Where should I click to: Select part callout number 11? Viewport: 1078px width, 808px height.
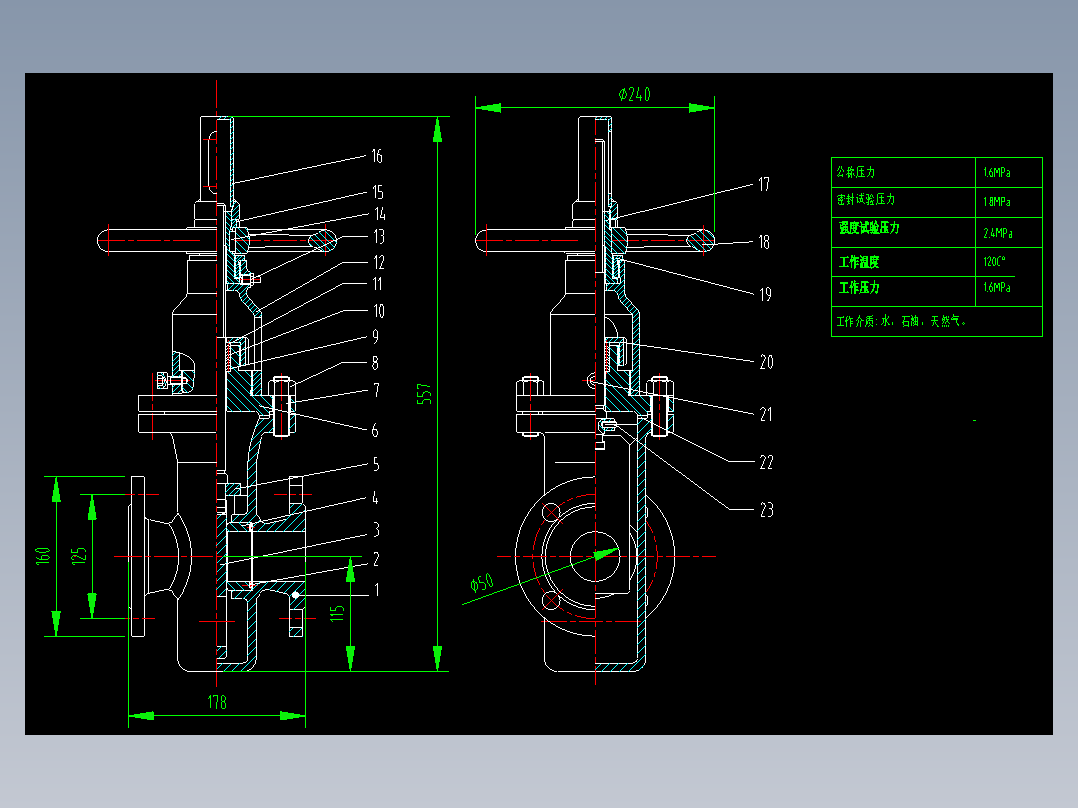click(x=377, y=283)
